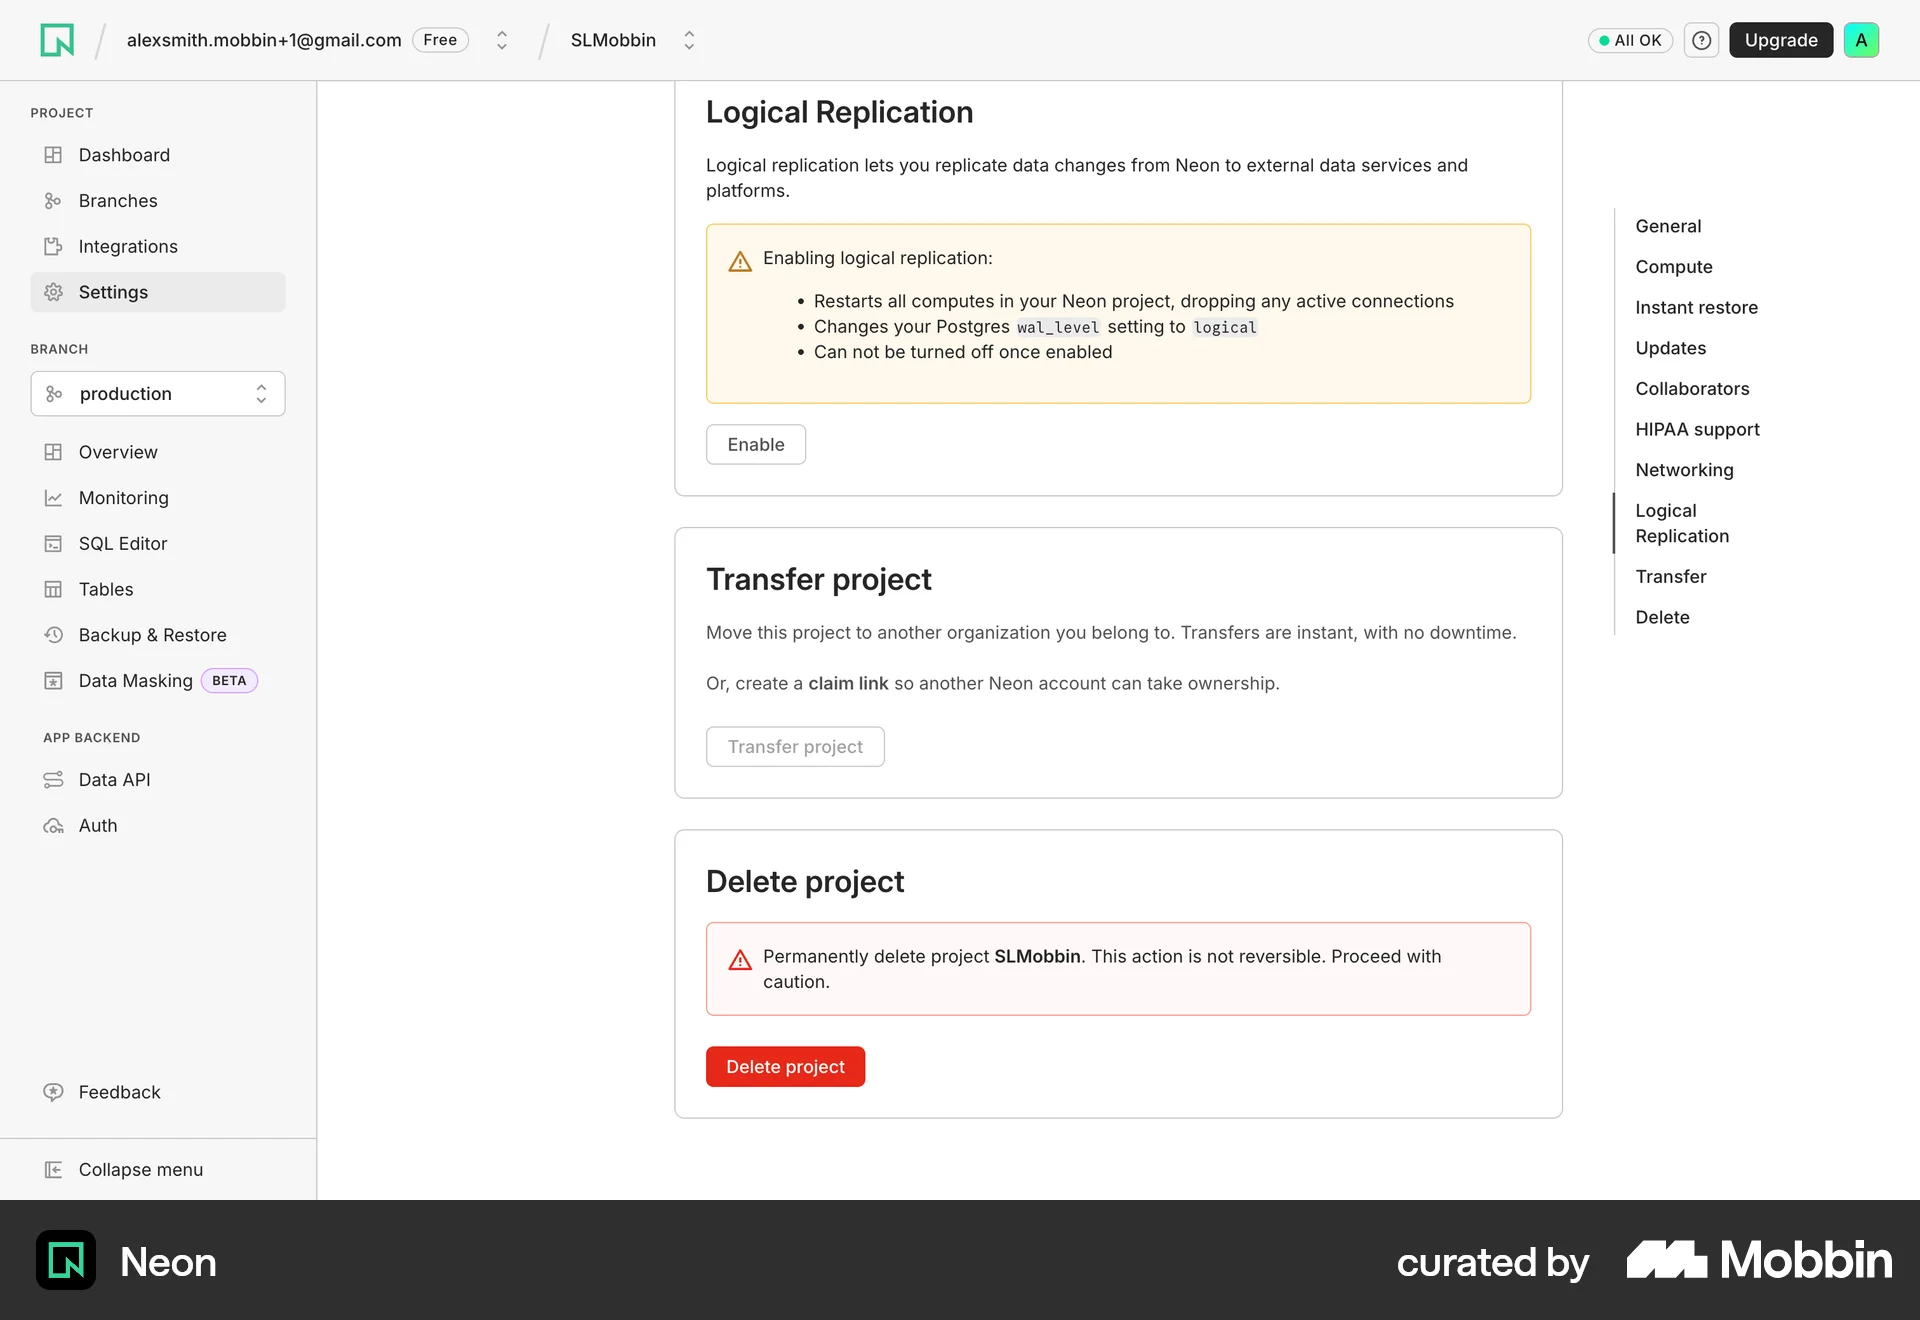The image size is (1920, 1320).
Task: Click the Overview icon
Action: point(53,452)
